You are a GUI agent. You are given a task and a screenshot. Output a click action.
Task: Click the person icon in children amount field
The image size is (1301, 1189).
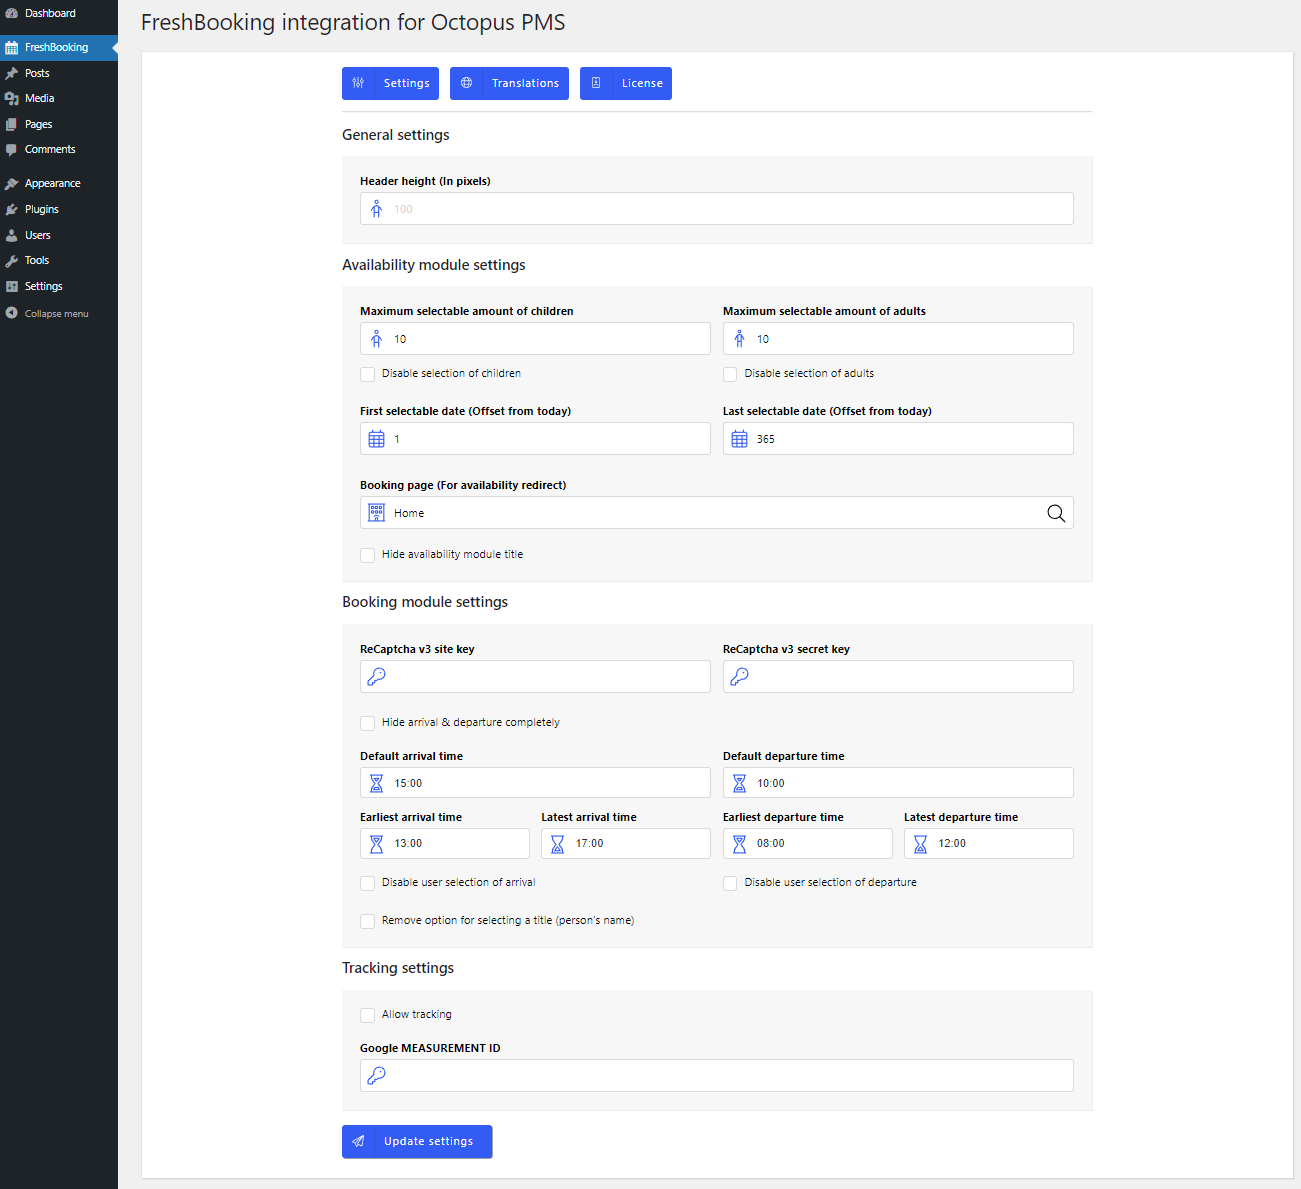[x=376, y=339]
